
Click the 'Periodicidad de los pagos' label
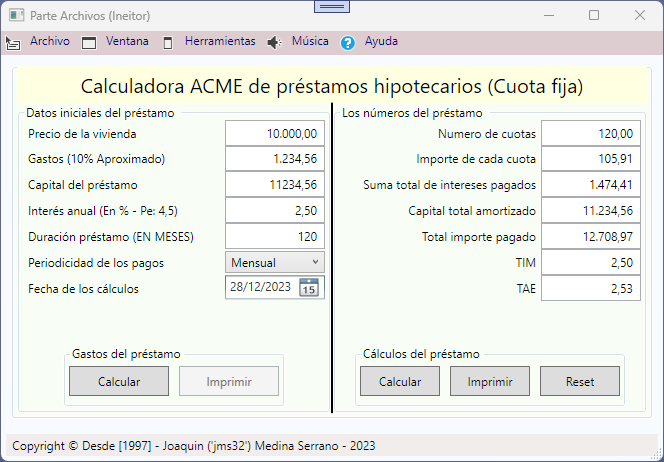(x=96, y=263)
